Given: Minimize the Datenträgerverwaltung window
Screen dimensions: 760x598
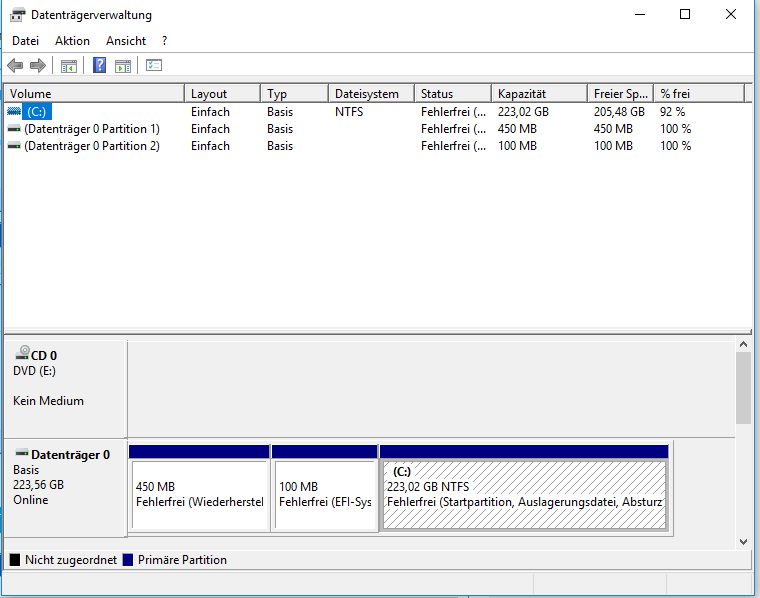Looking at the screenshot, I should coord(640,15).
